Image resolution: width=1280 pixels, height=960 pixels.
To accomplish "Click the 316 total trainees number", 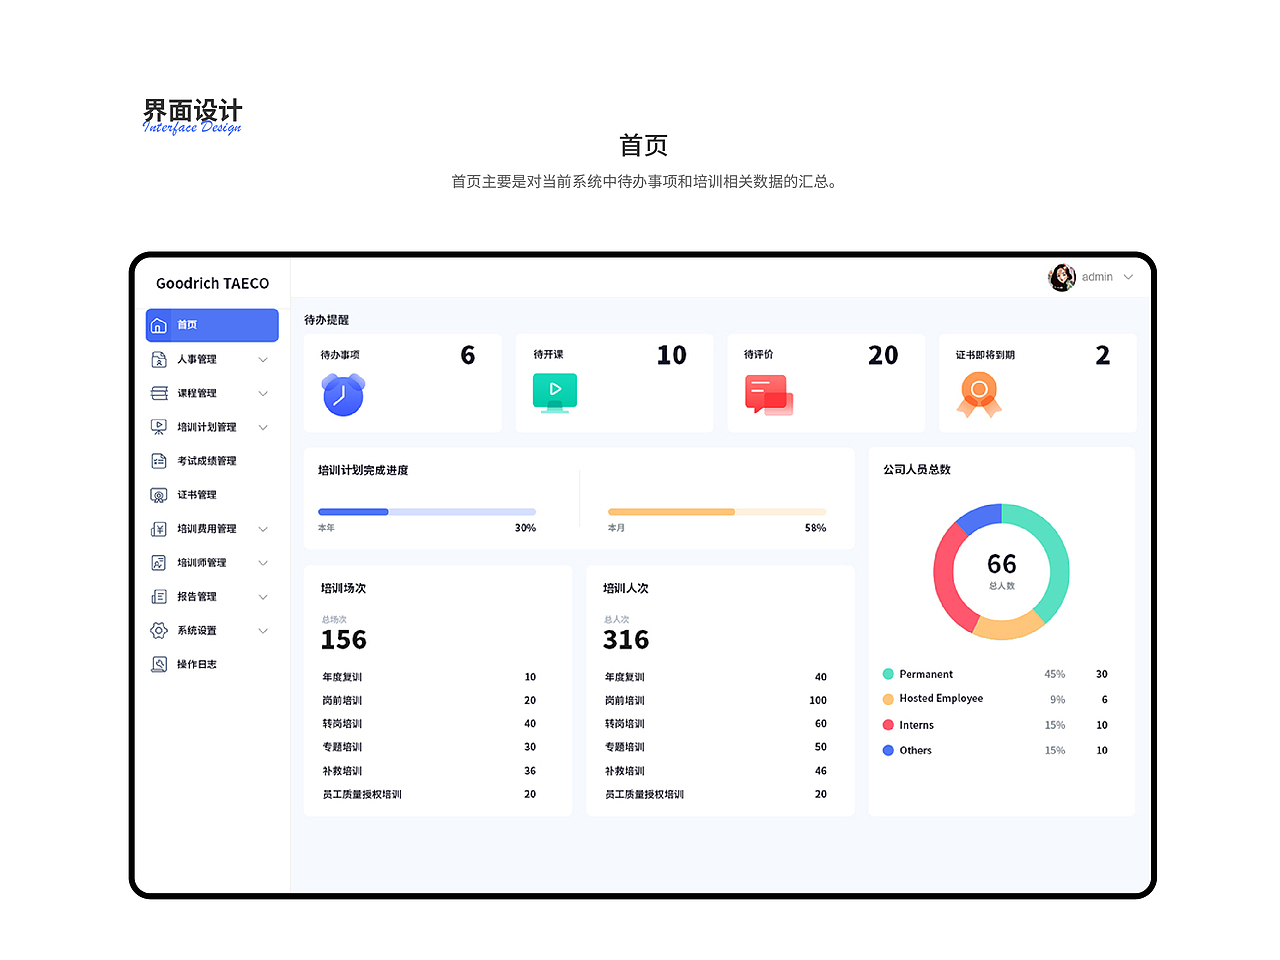I will coord(626,640).
